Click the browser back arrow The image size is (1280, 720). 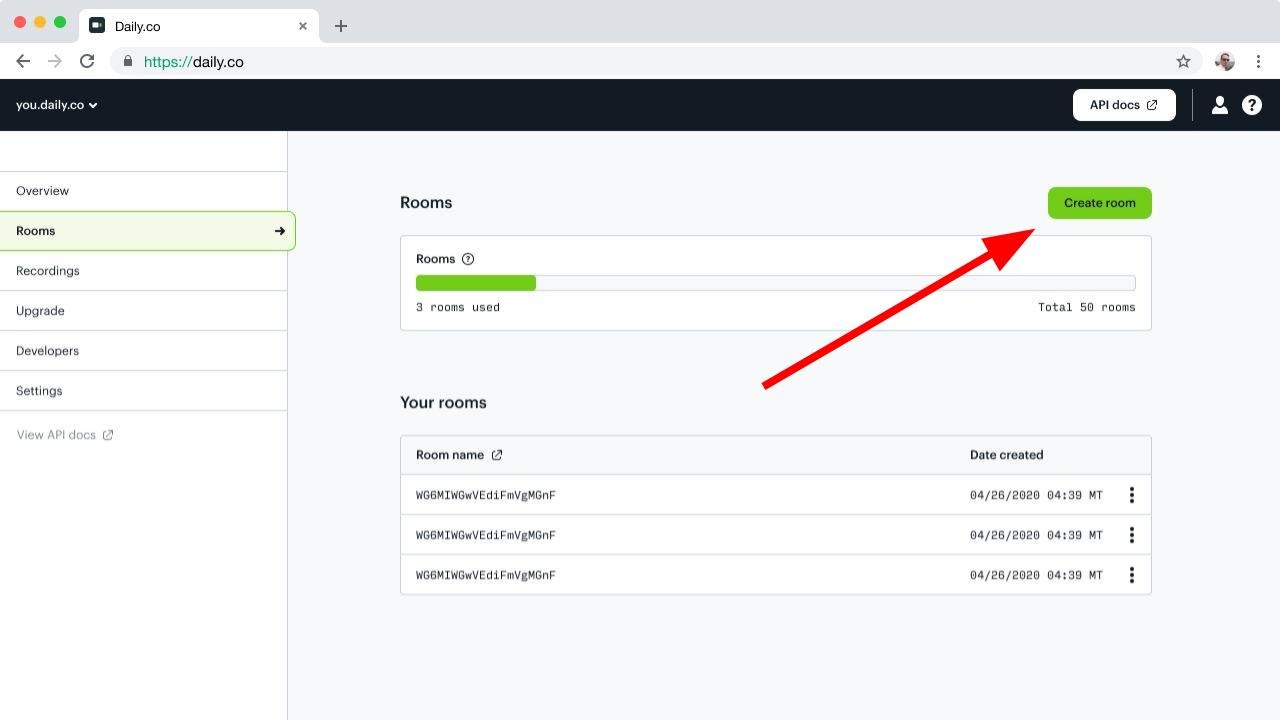click(23, 61)
